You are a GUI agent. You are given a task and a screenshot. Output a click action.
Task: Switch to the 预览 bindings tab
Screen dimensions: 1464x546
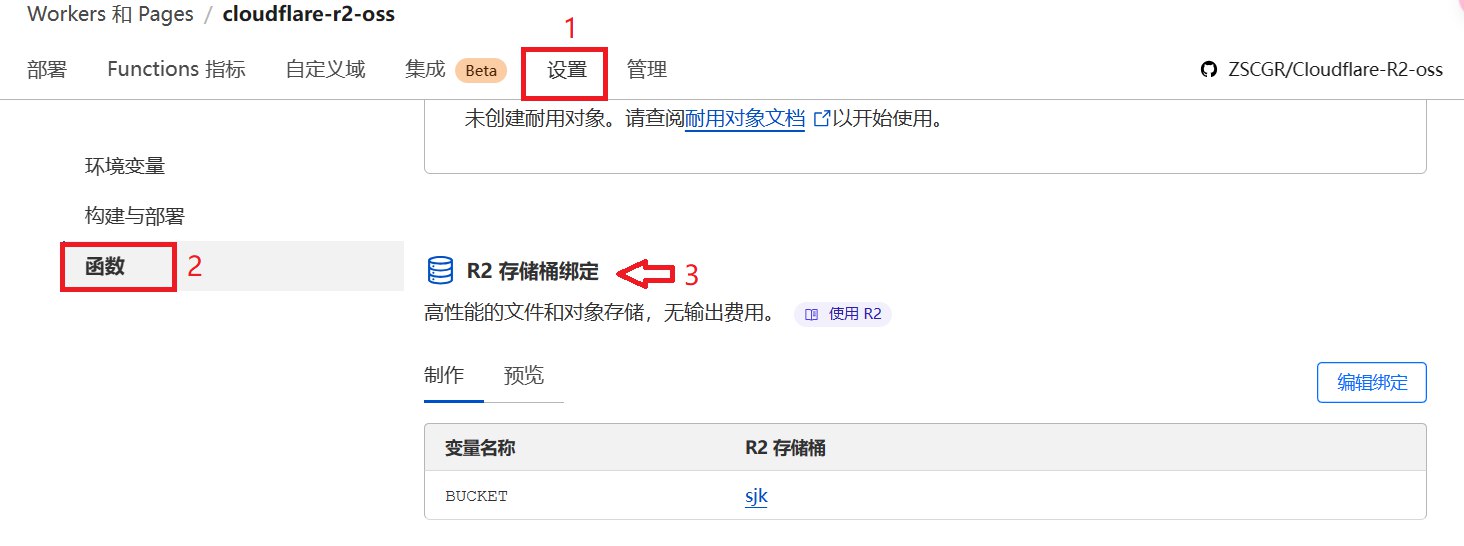524,376
